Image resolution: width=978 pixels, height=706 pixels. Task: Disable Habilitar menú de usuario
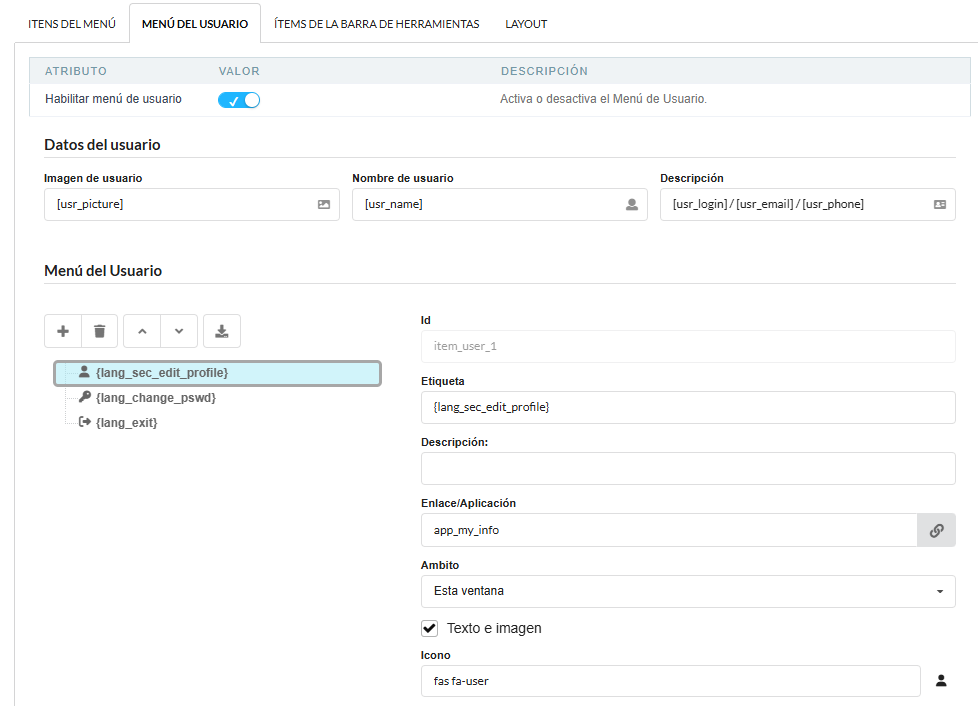click(x=238, y=100)
